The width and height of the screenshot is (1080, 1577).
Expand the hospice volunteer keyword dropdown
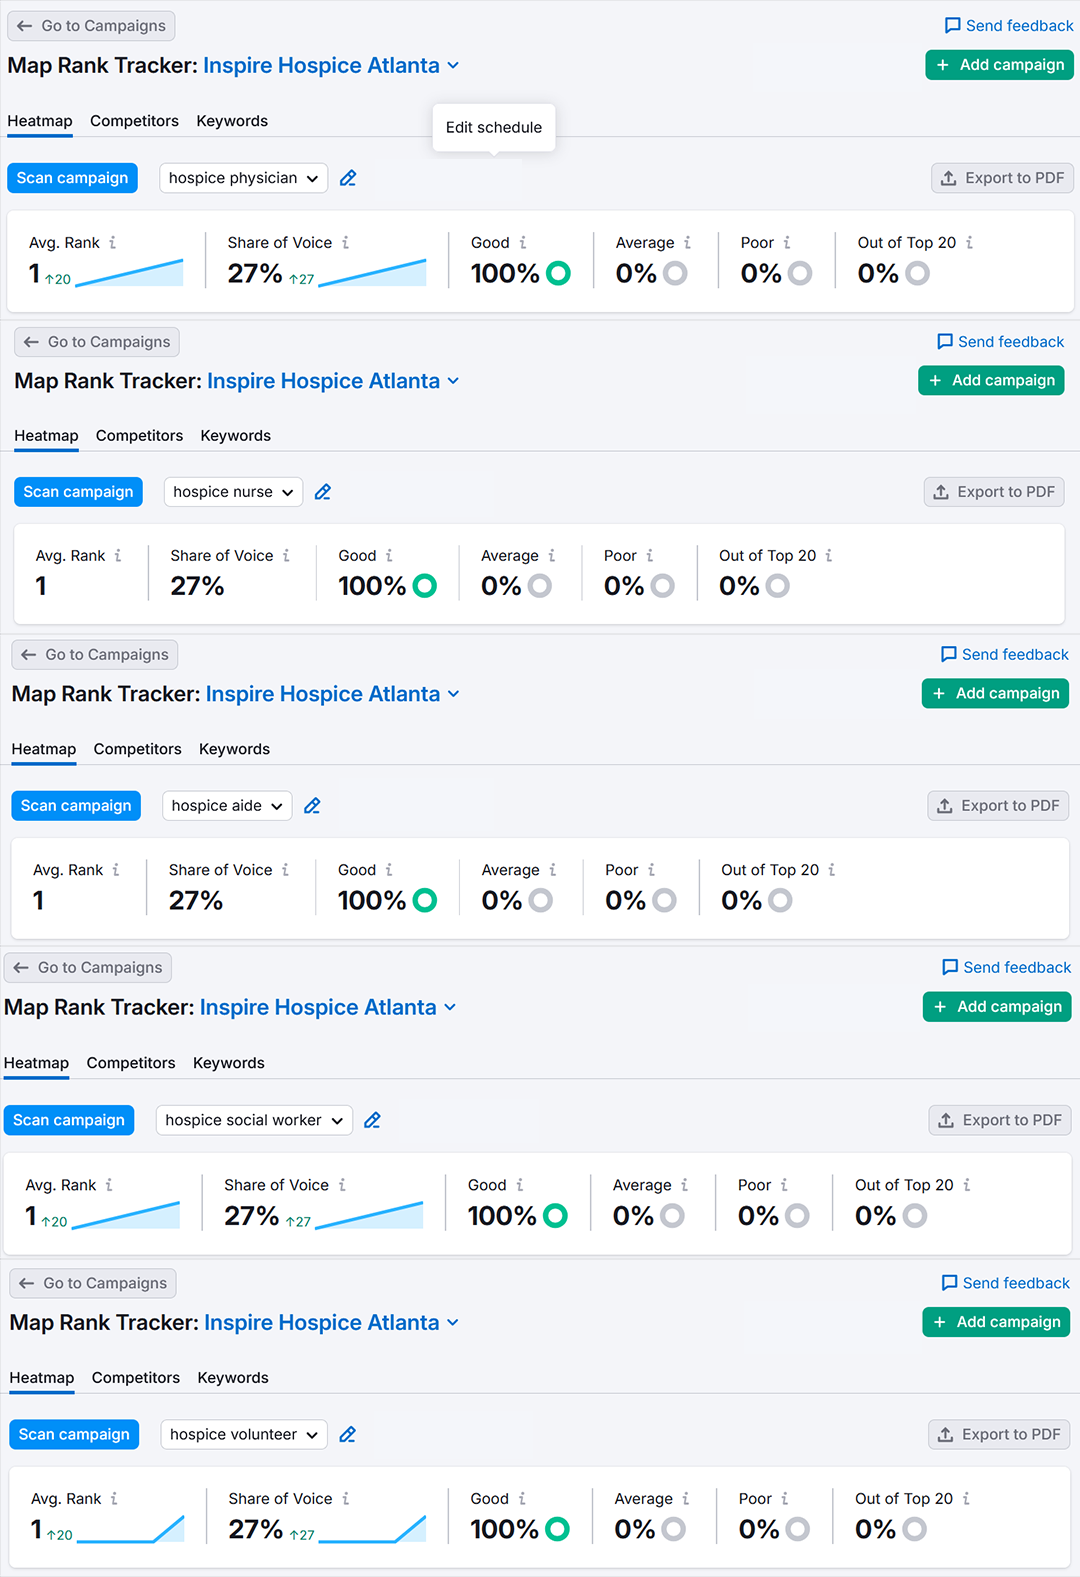[244, 1434]
